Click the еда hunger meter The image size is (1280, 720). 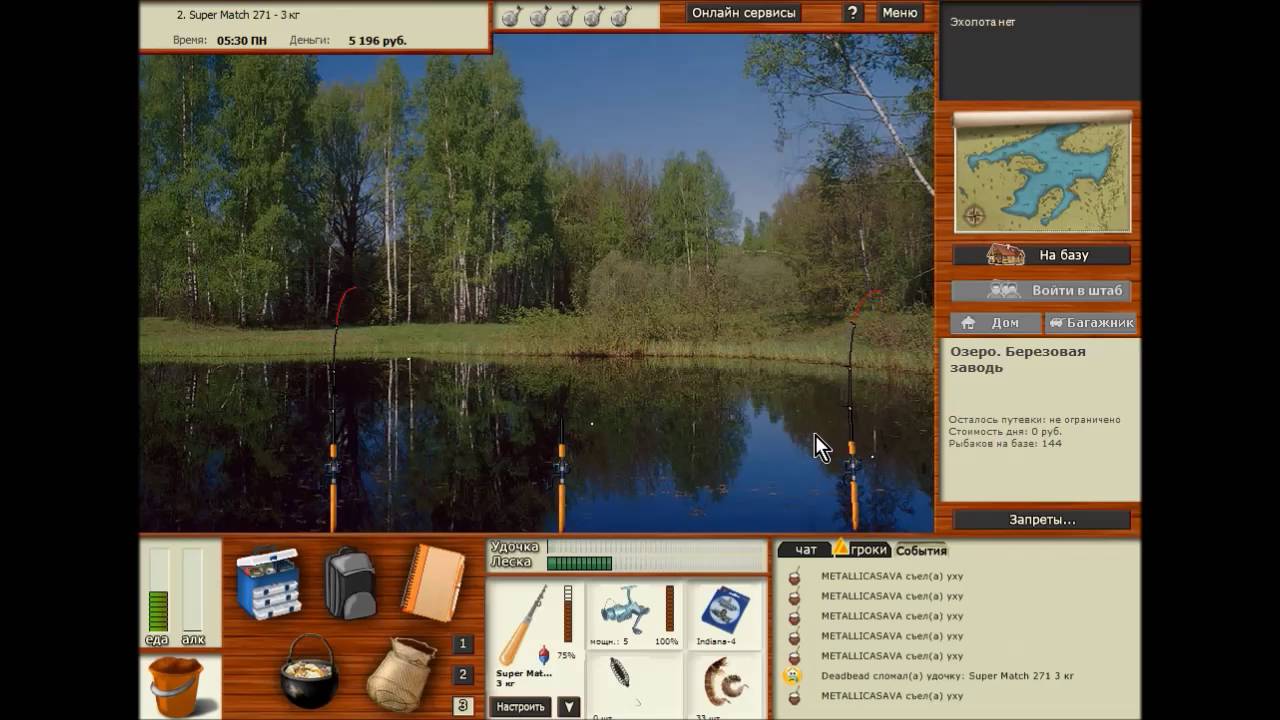(x=159, y=590)
